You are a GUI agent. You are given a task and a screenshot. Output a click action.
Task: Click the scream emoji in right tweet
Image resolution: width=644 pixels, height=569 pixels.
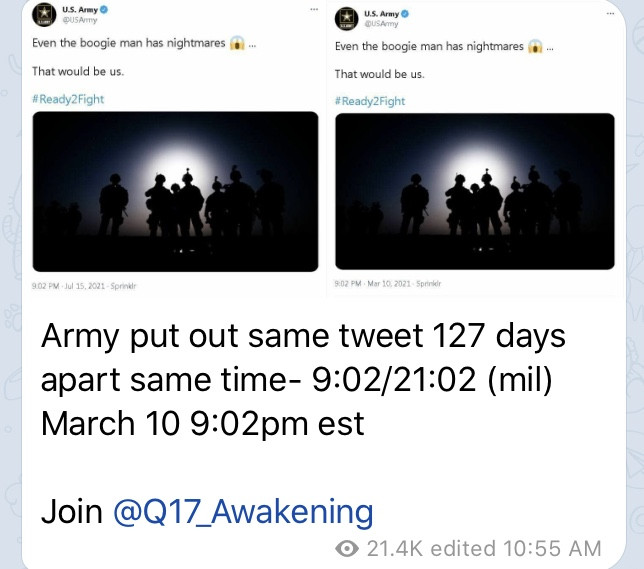click(535, 46)
